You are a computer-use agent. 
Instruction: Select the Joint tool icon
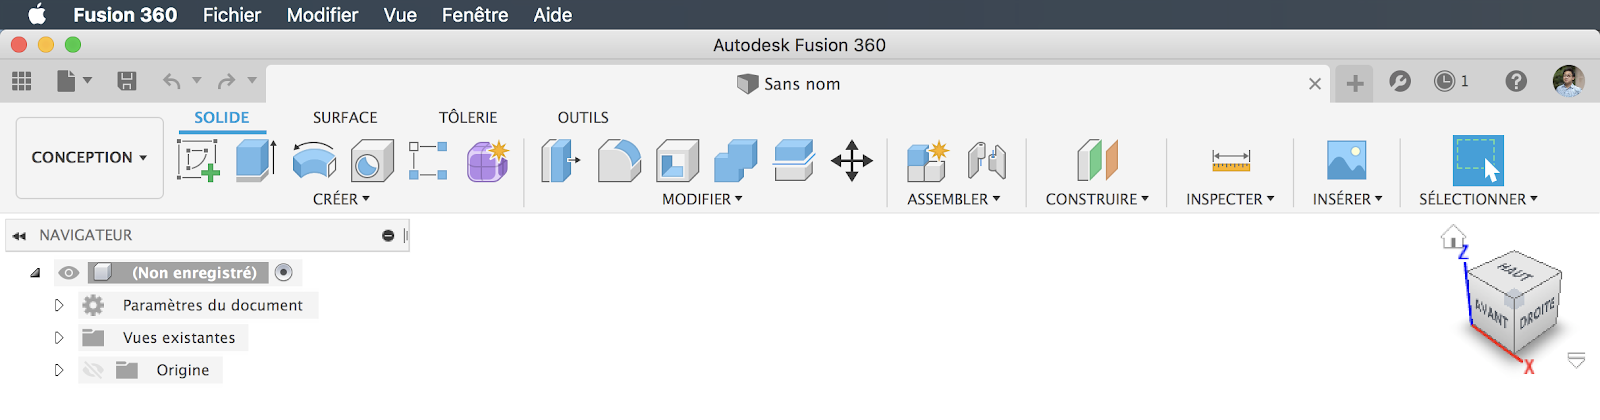(x=986, y=160)
